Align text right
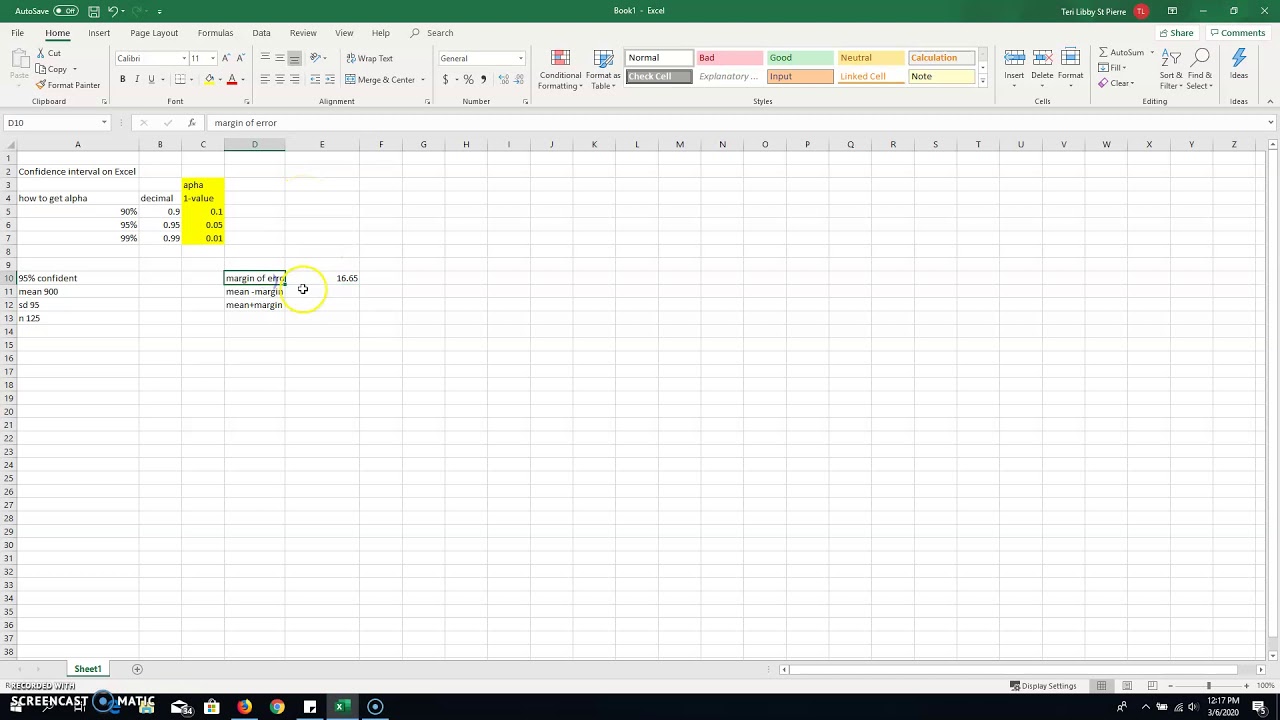 294,79
